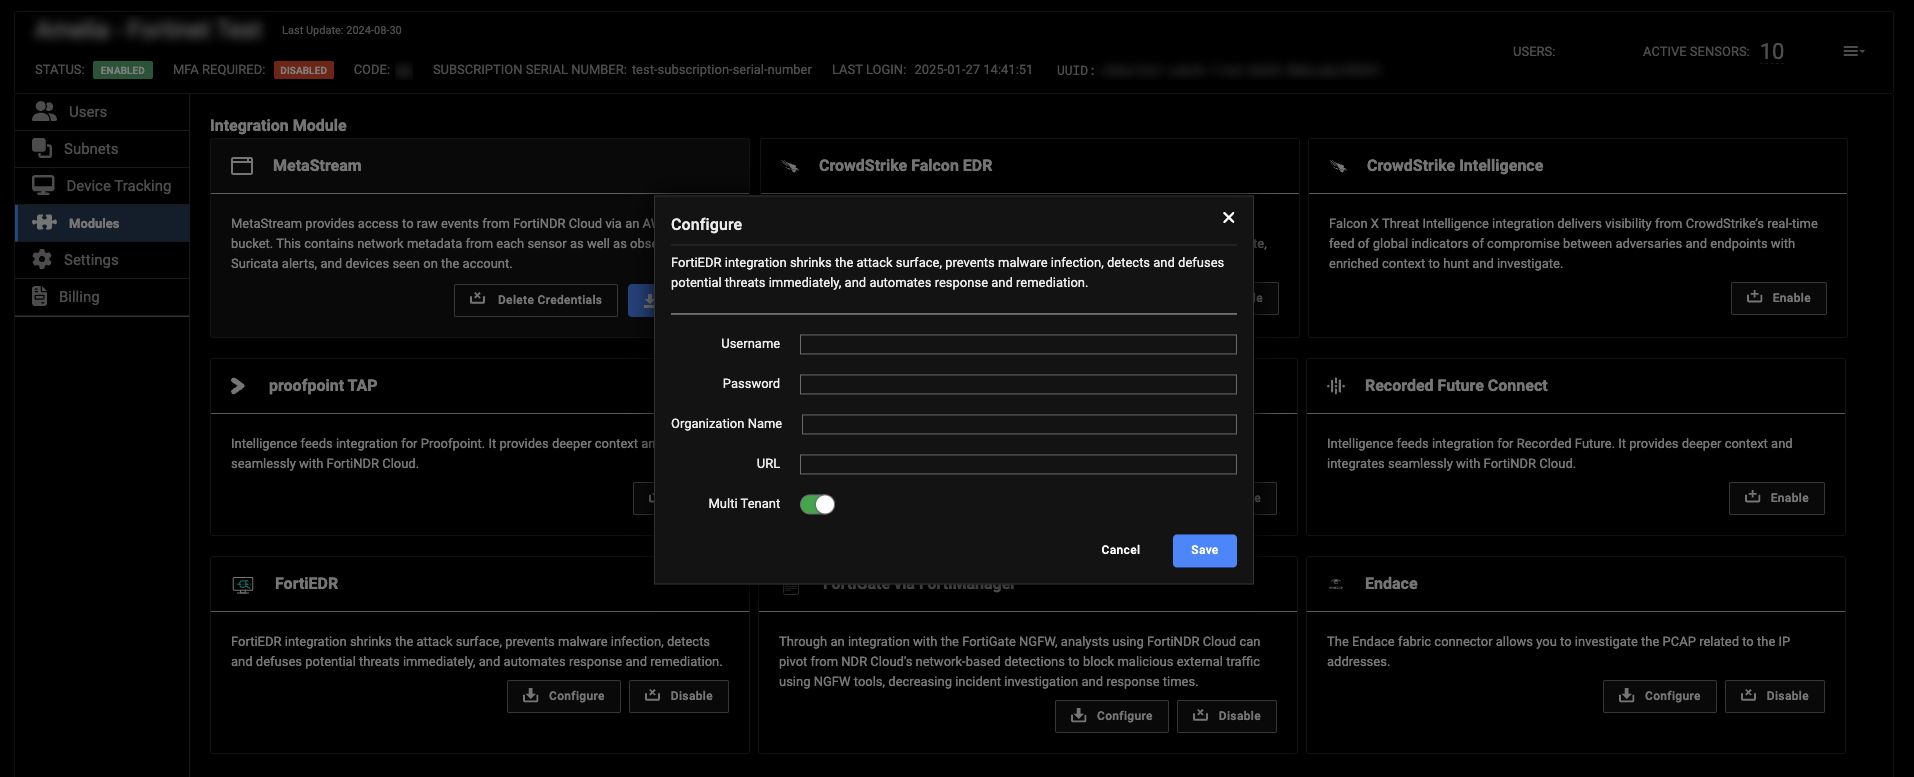Enable the CrowdStrike Intelligence integration

[x=1778, y=298]
